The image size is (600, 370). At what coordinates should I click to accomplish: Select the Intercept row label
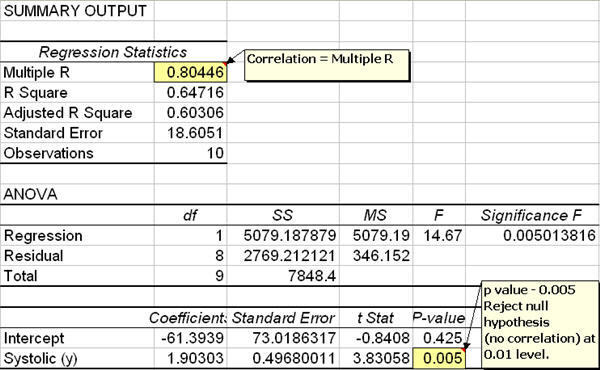point(77,338)
